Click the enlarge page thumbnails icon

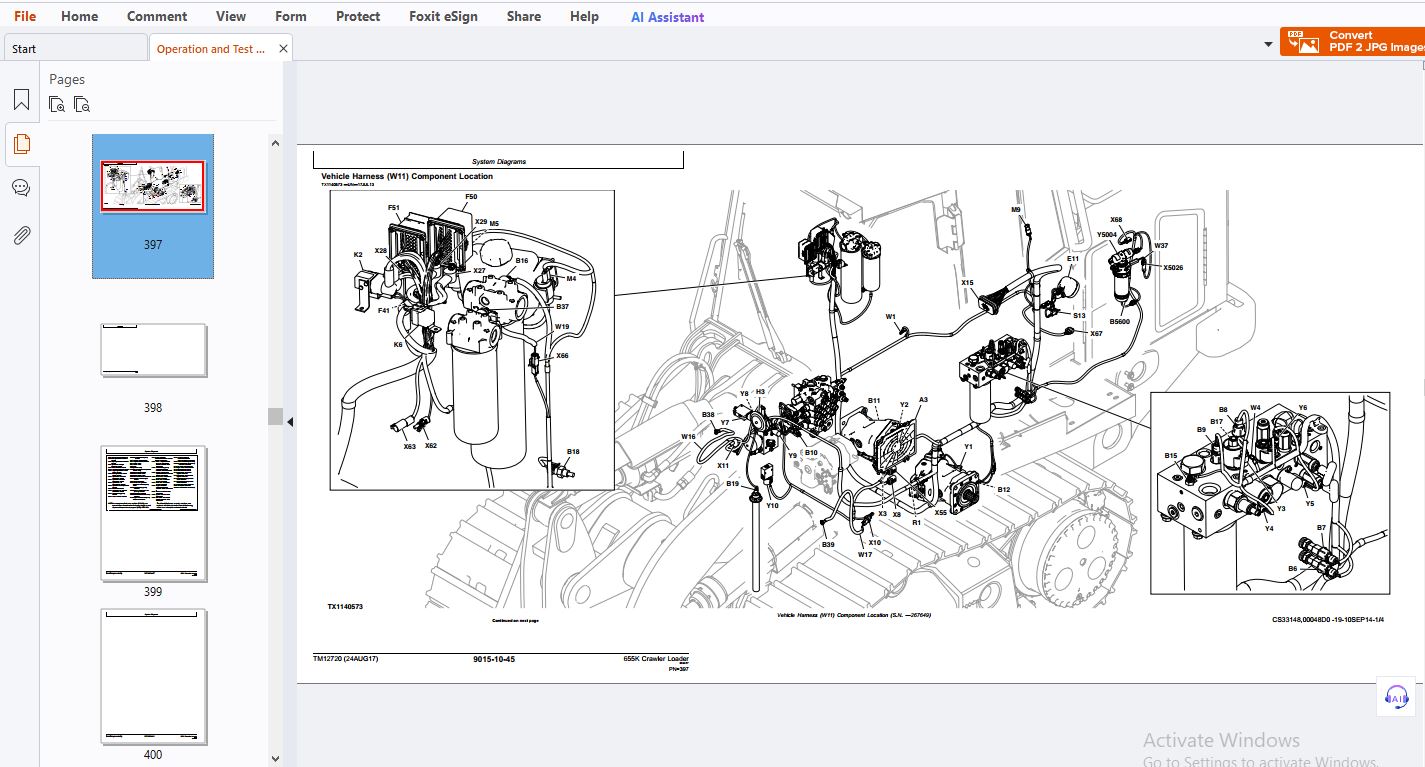coord(57,103)
